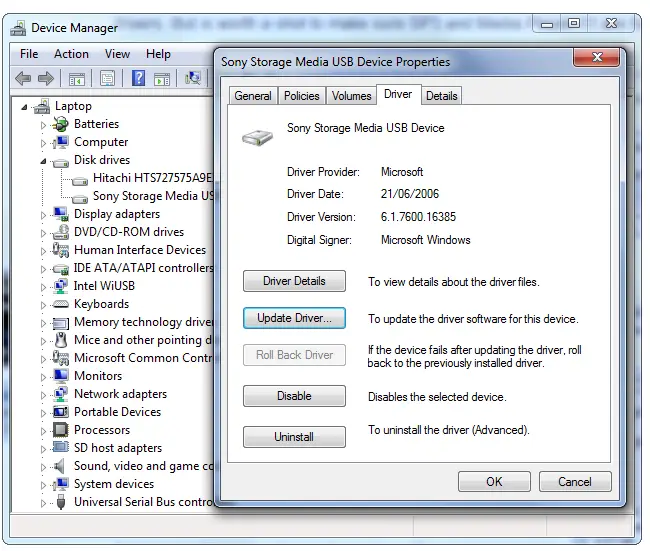The width and height of the screenshot is (650, 551).
Task: Click the Action Pane toolbar icon
Action: (x=162, y=78)
